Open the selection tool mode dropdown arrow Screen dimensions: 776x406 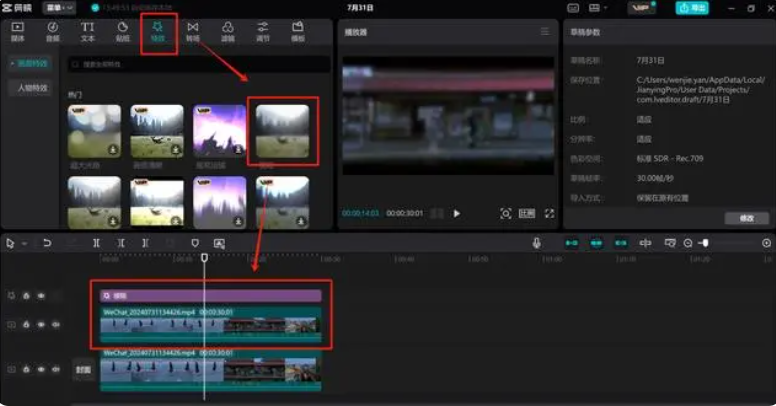tap(24, 243)
